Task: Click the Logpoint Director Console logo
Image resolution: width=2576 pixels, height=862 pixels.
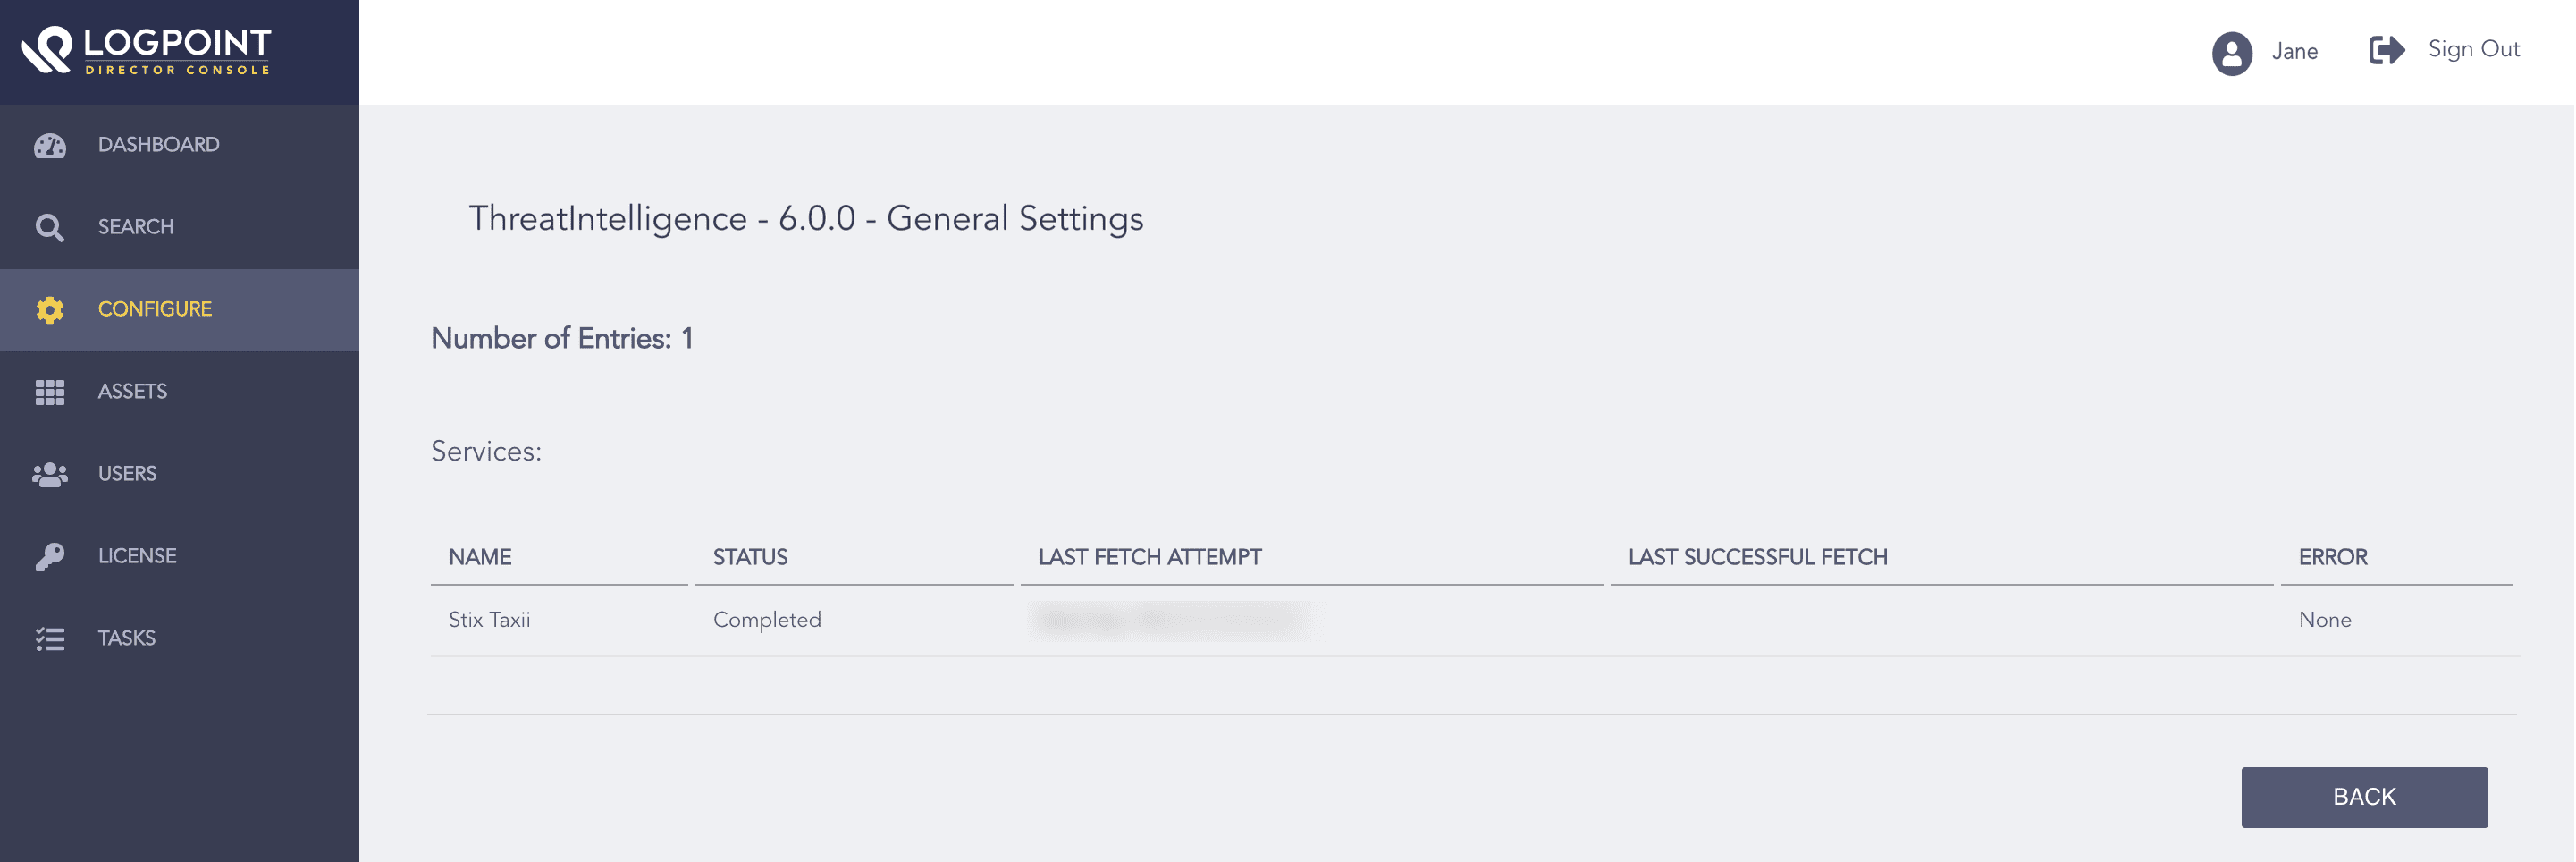Action: click(147, 50)
